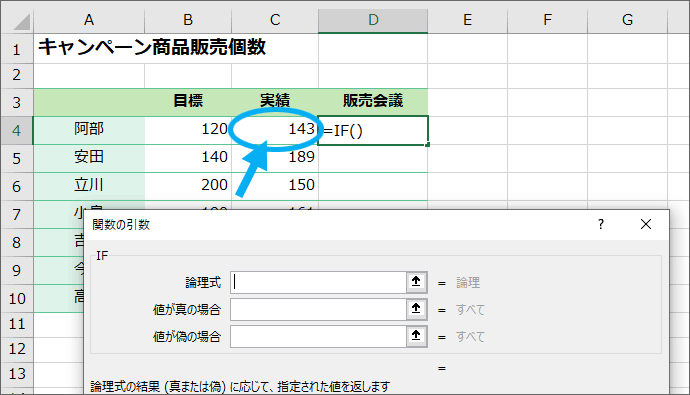Click the 目標 header cell

coord(188,102)
